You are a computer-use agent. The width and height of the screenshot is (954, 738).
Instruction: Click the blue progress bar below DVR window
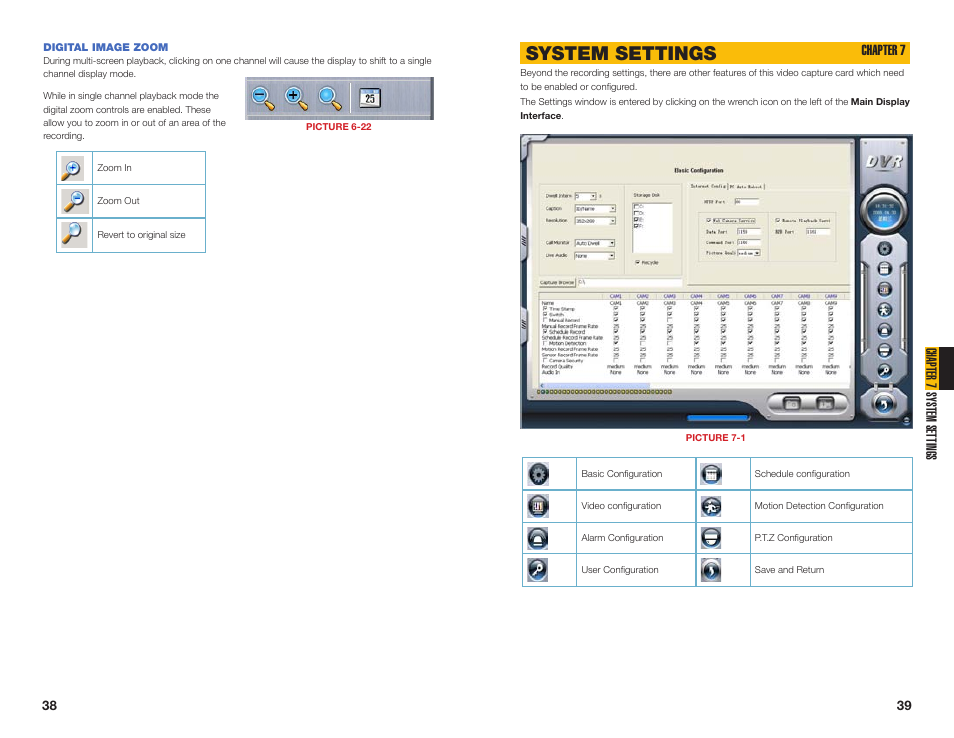pyautogui.click(x=718, y=418)
